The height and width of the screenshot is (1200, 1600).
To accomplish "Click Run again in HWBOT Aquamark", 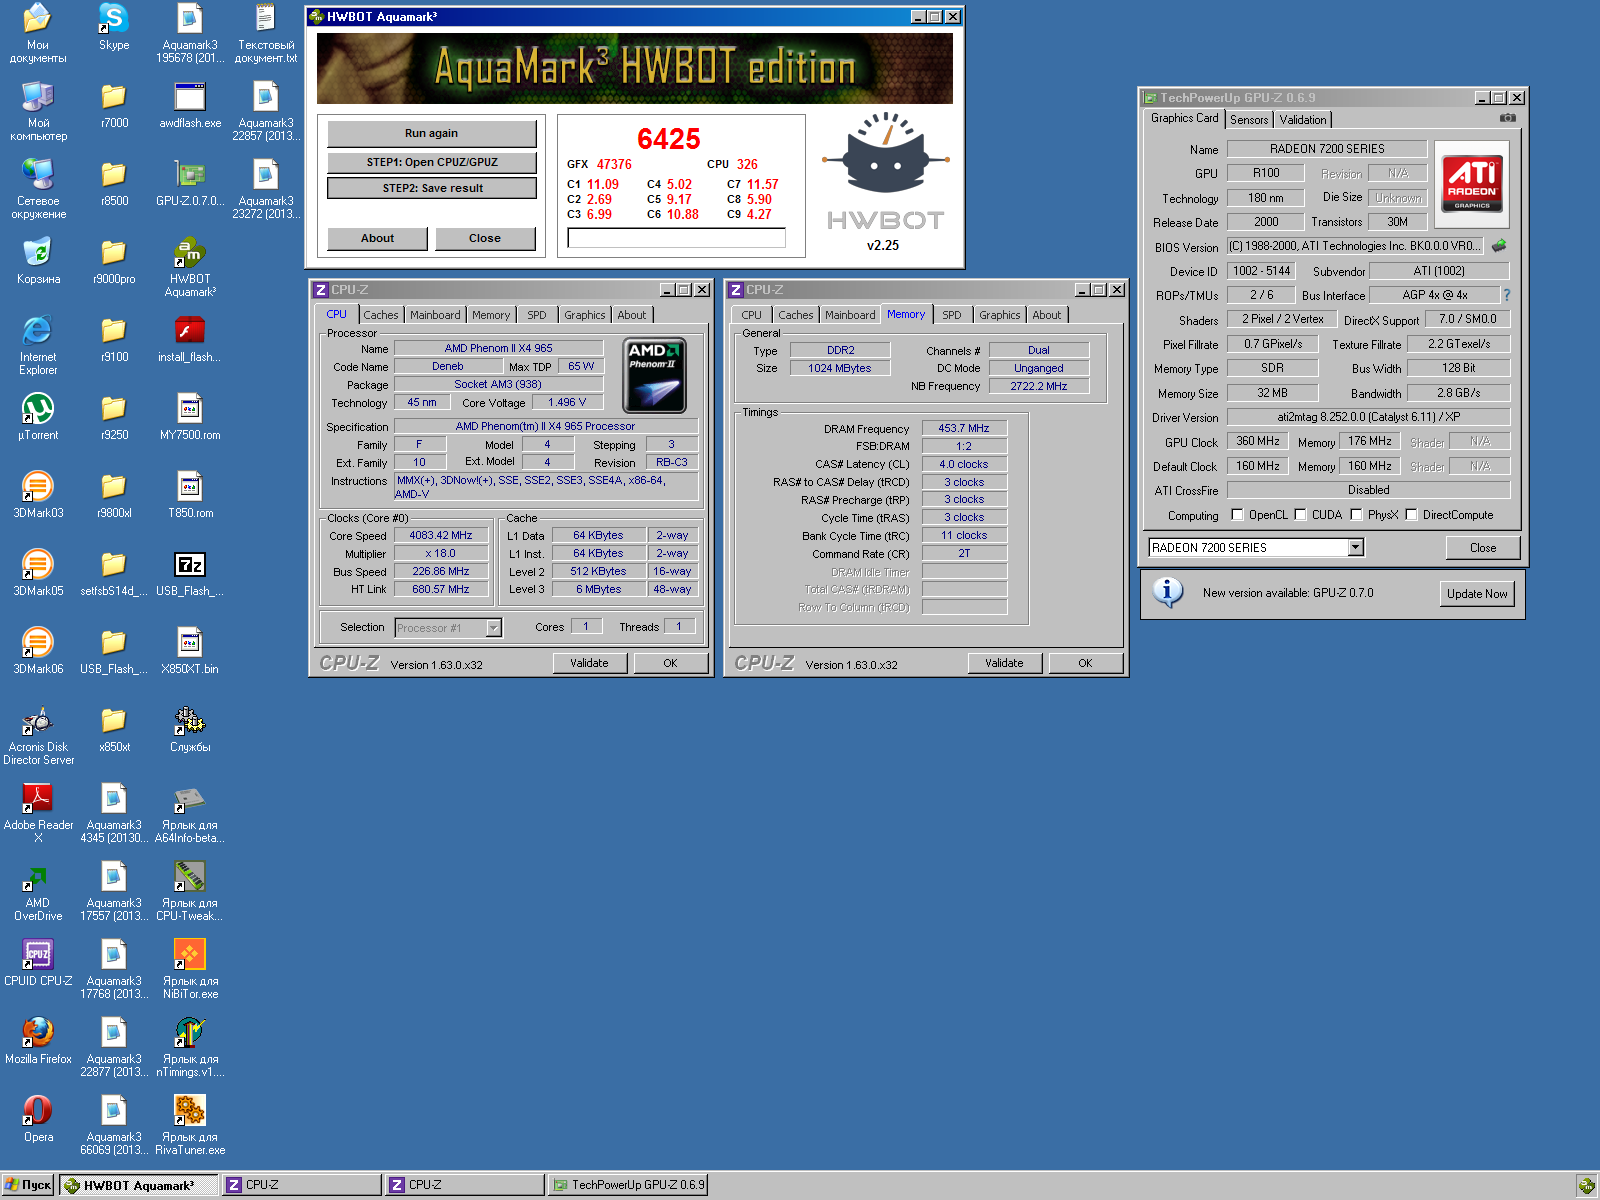I will coord(432,133).
